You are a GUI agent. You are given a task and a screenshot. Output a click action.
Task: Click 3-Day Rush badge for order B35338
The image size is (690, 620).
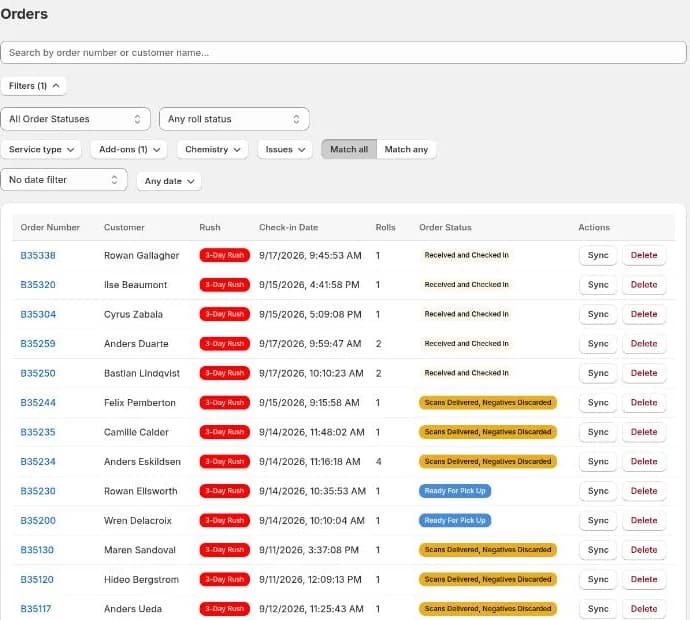tap(224, 255)
